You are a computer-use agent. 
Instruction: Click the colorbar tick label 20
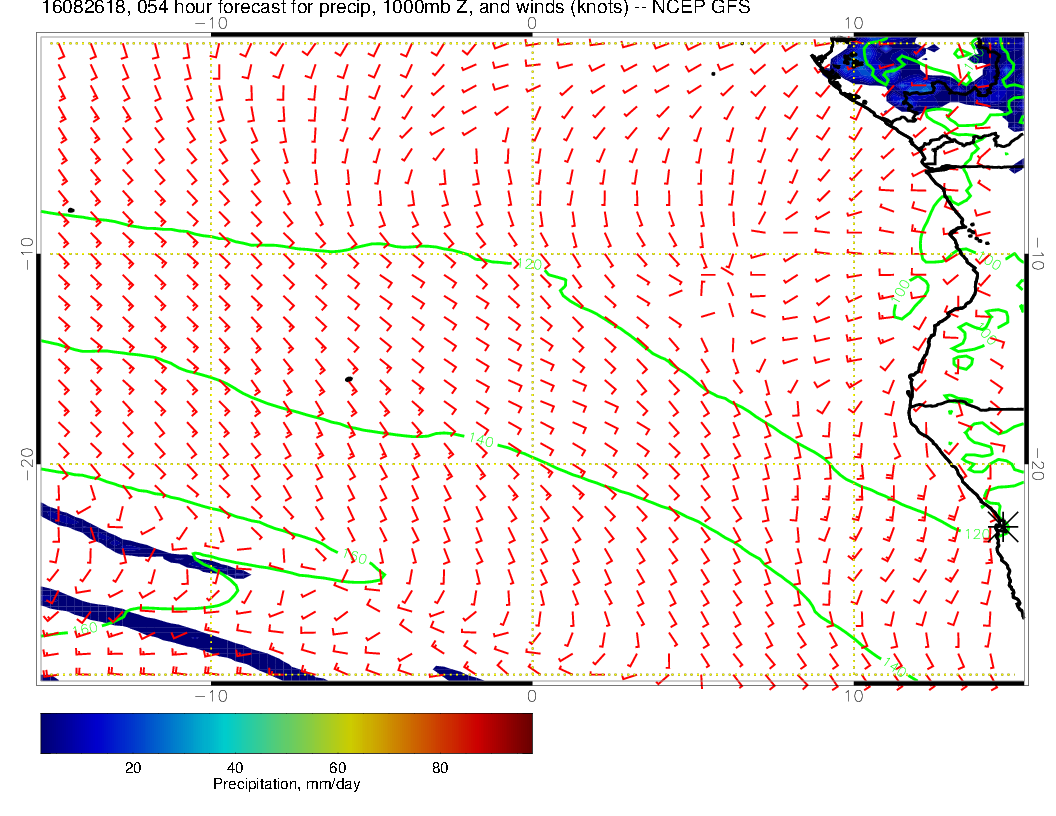pyautogui.click(x=132, y=767)
